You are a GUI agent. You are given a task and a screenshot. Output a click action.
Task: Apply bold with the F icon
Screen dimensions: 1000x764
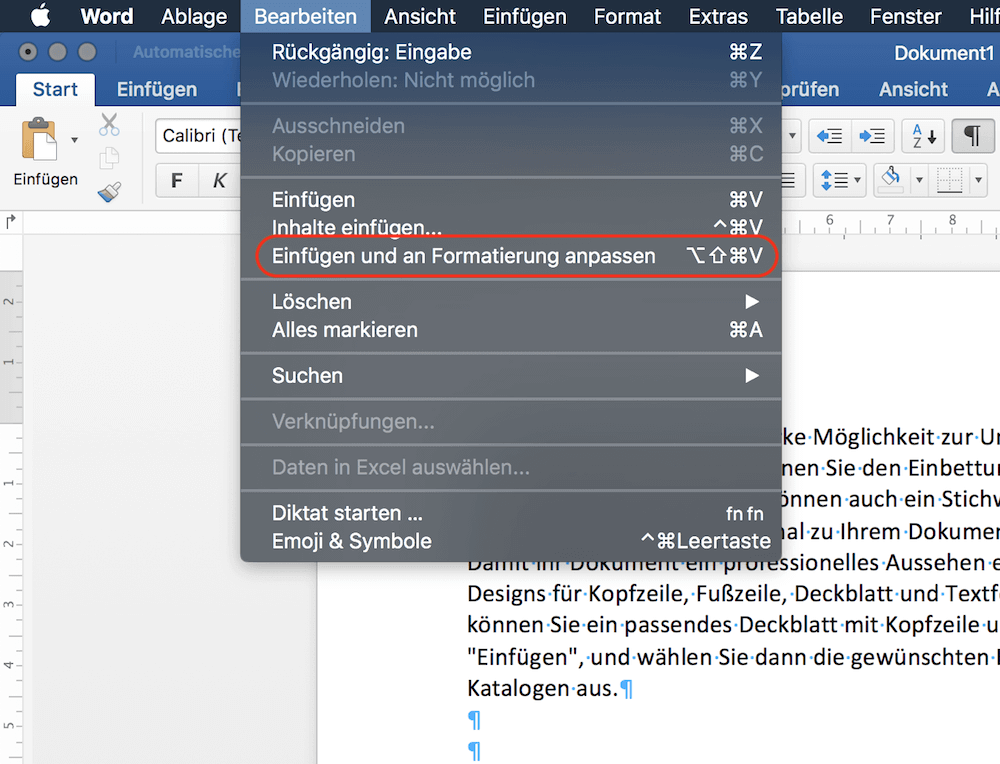pyautogui.click(x=177, y=179)
